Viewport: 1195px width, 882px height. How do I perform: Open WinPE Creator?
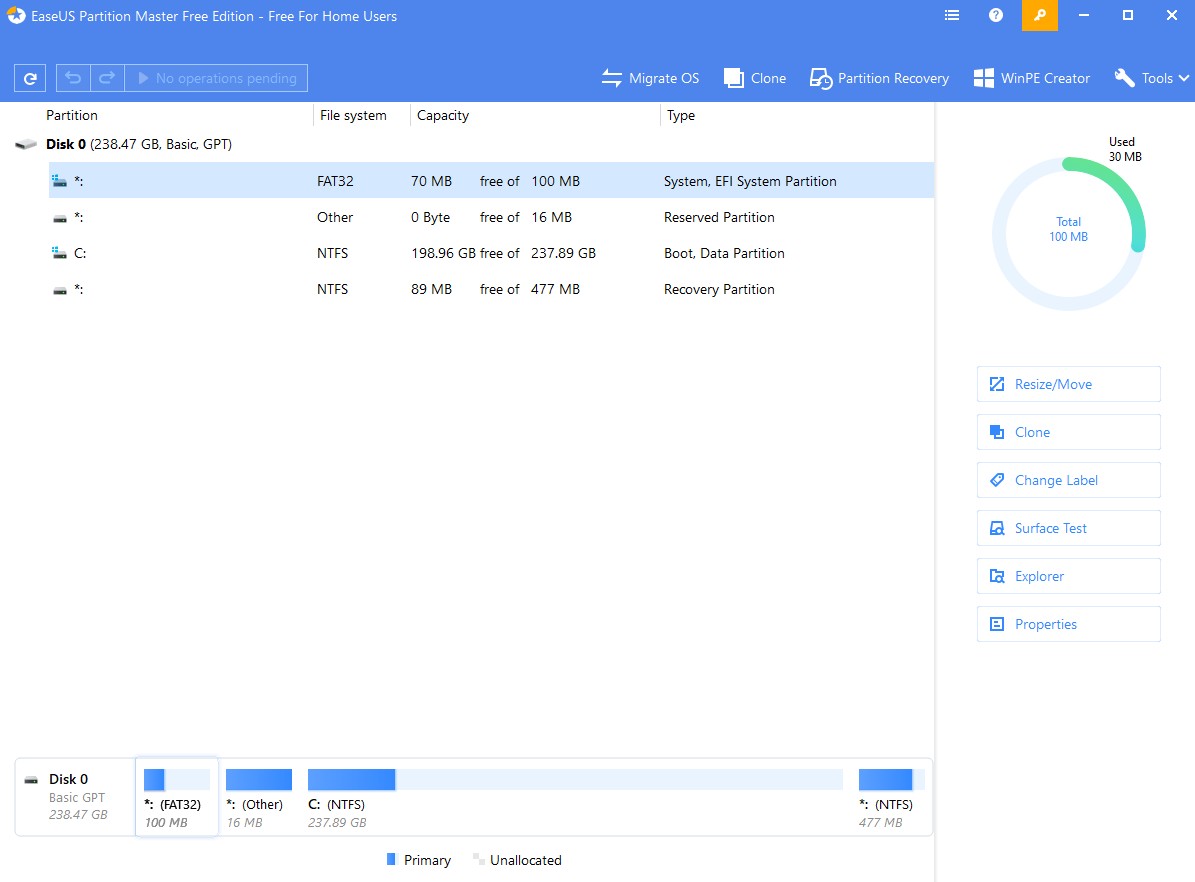1031,78
